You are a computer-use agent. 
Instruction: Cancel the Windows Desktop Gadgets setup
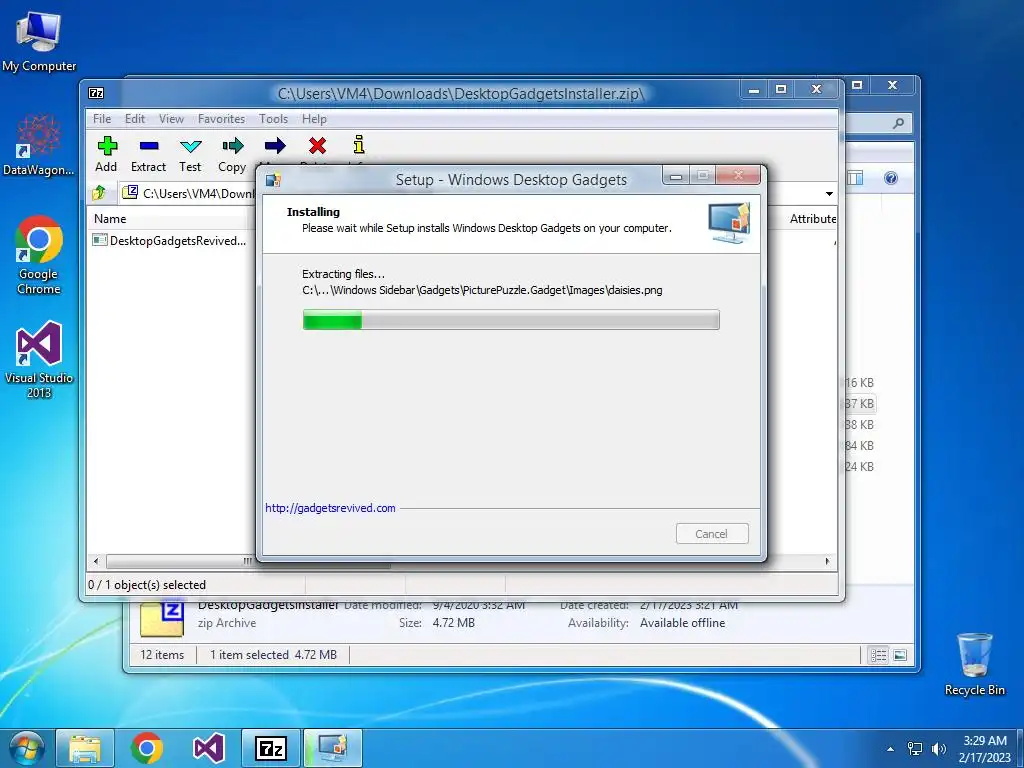[x=712, y=534]
